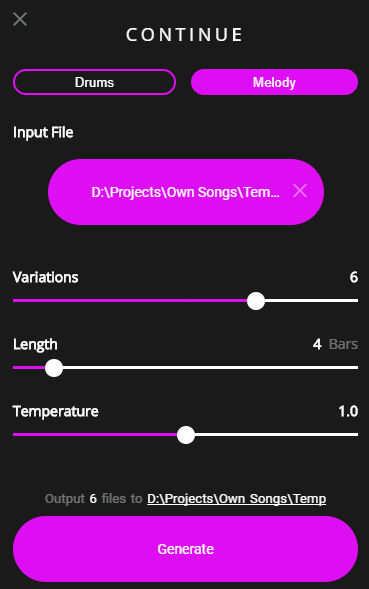Viewport: 369px width, 589px height.
Task: Clear the selected input file using its X icon
Action: tap(300, 191)
